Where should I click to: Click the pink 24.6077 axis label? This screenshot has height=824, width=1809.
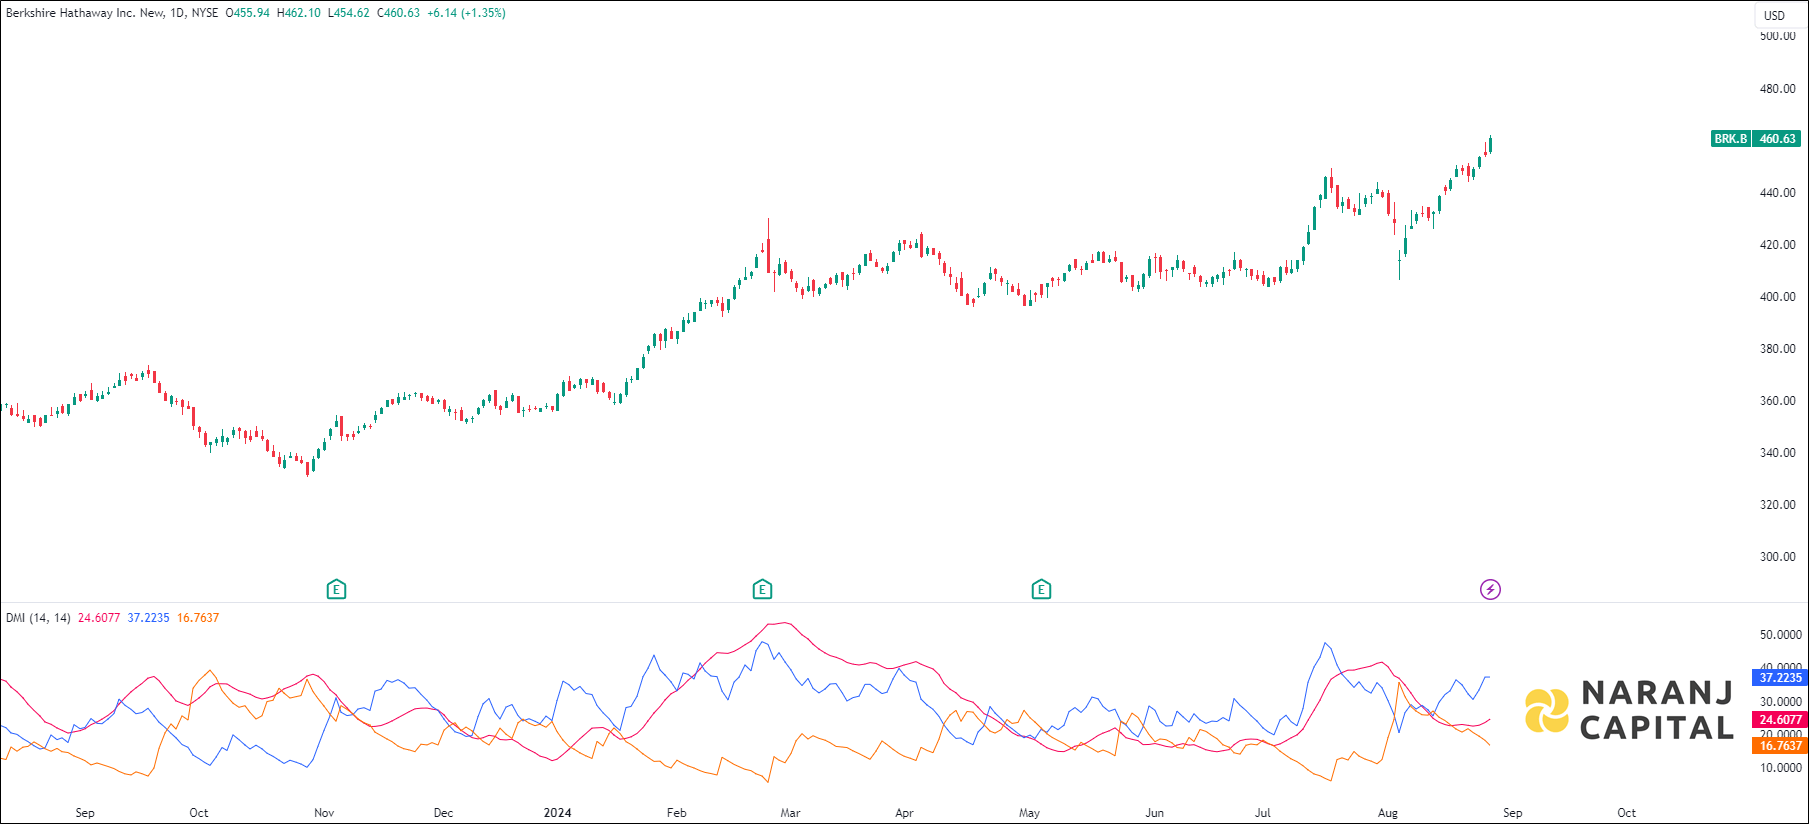tap(1780, 720)
